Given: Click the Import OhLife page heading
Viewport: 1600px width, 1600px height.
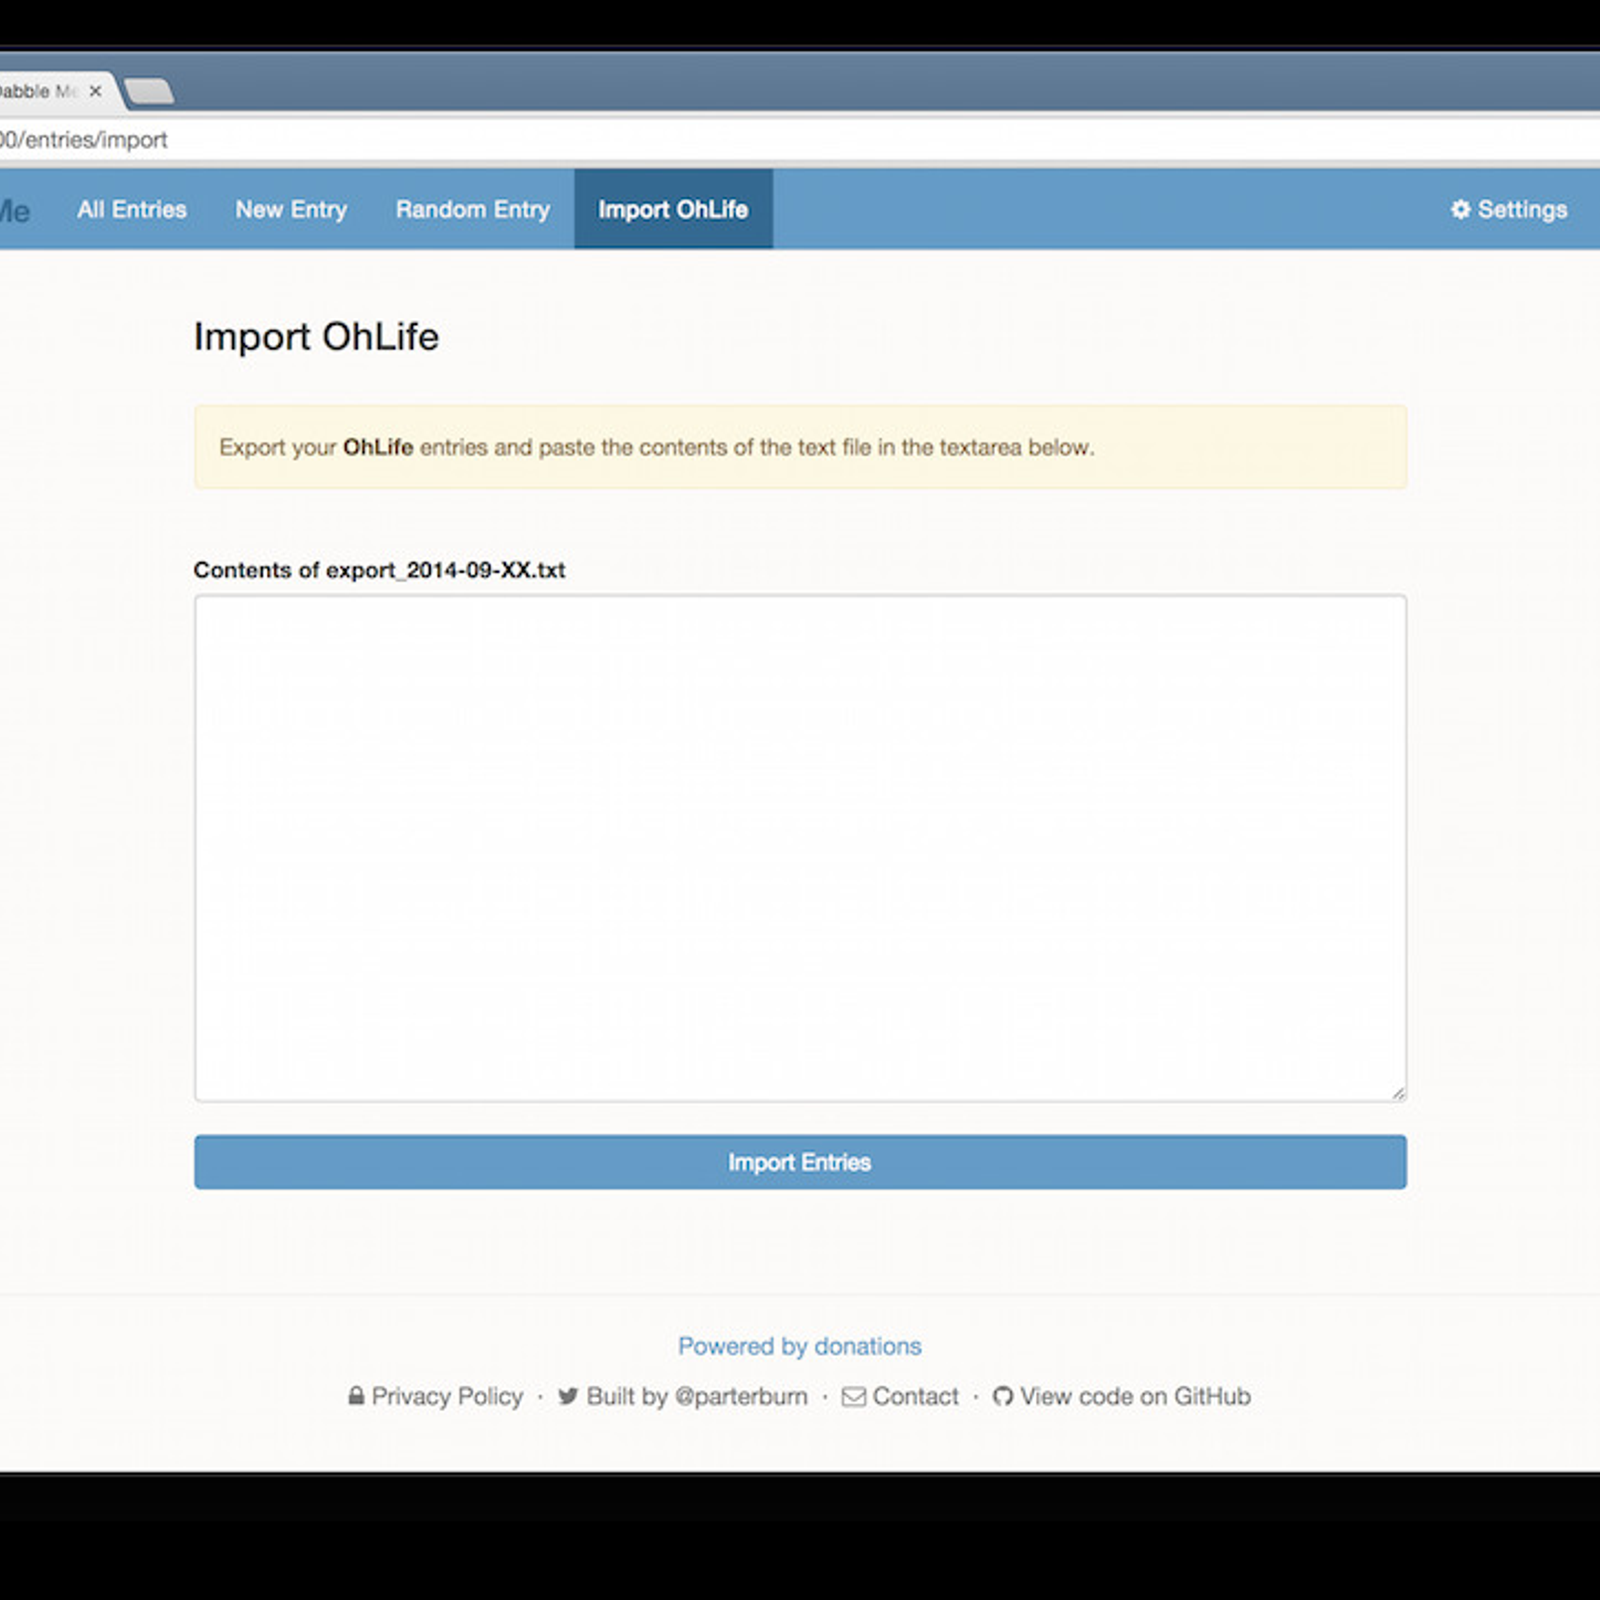Looking at the screenshot, I should coord(316,337).
